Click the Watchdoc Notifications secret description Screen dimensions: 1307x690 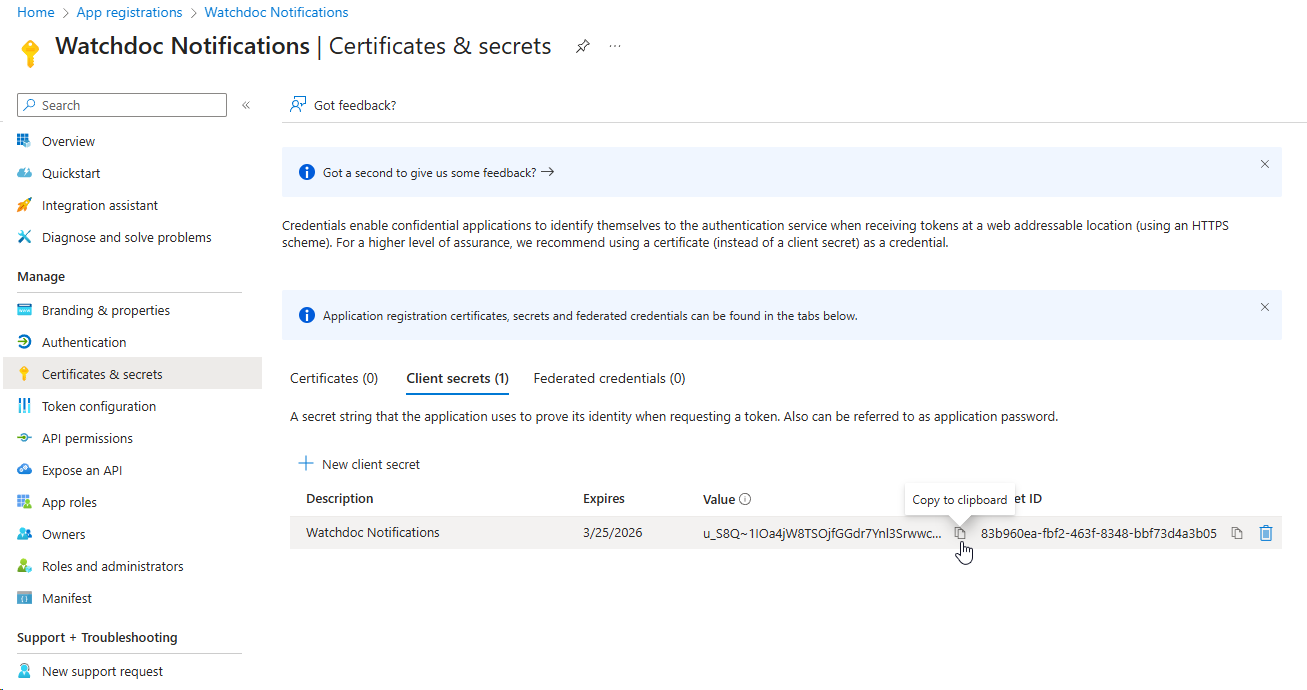pyautogui.click(x=373, y=532)
